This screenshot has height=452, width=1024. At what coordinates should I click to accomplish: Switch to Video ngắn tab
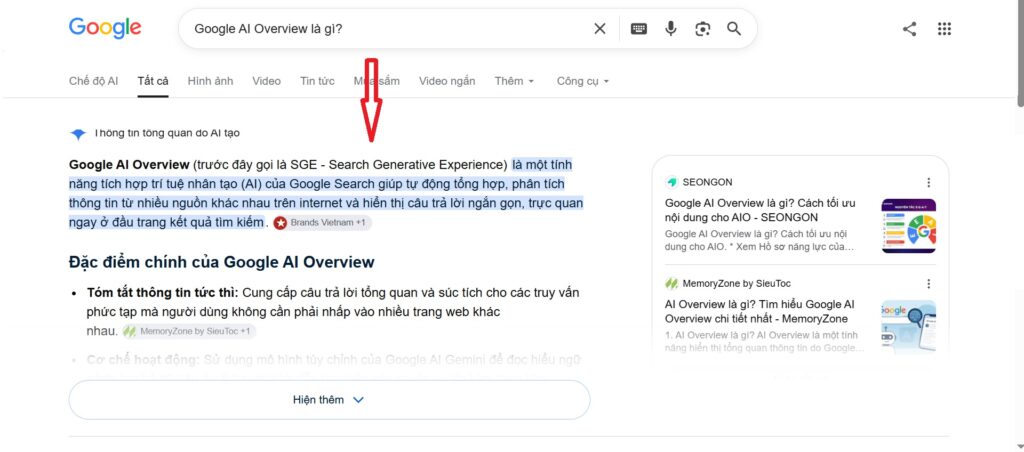[447, 81]
